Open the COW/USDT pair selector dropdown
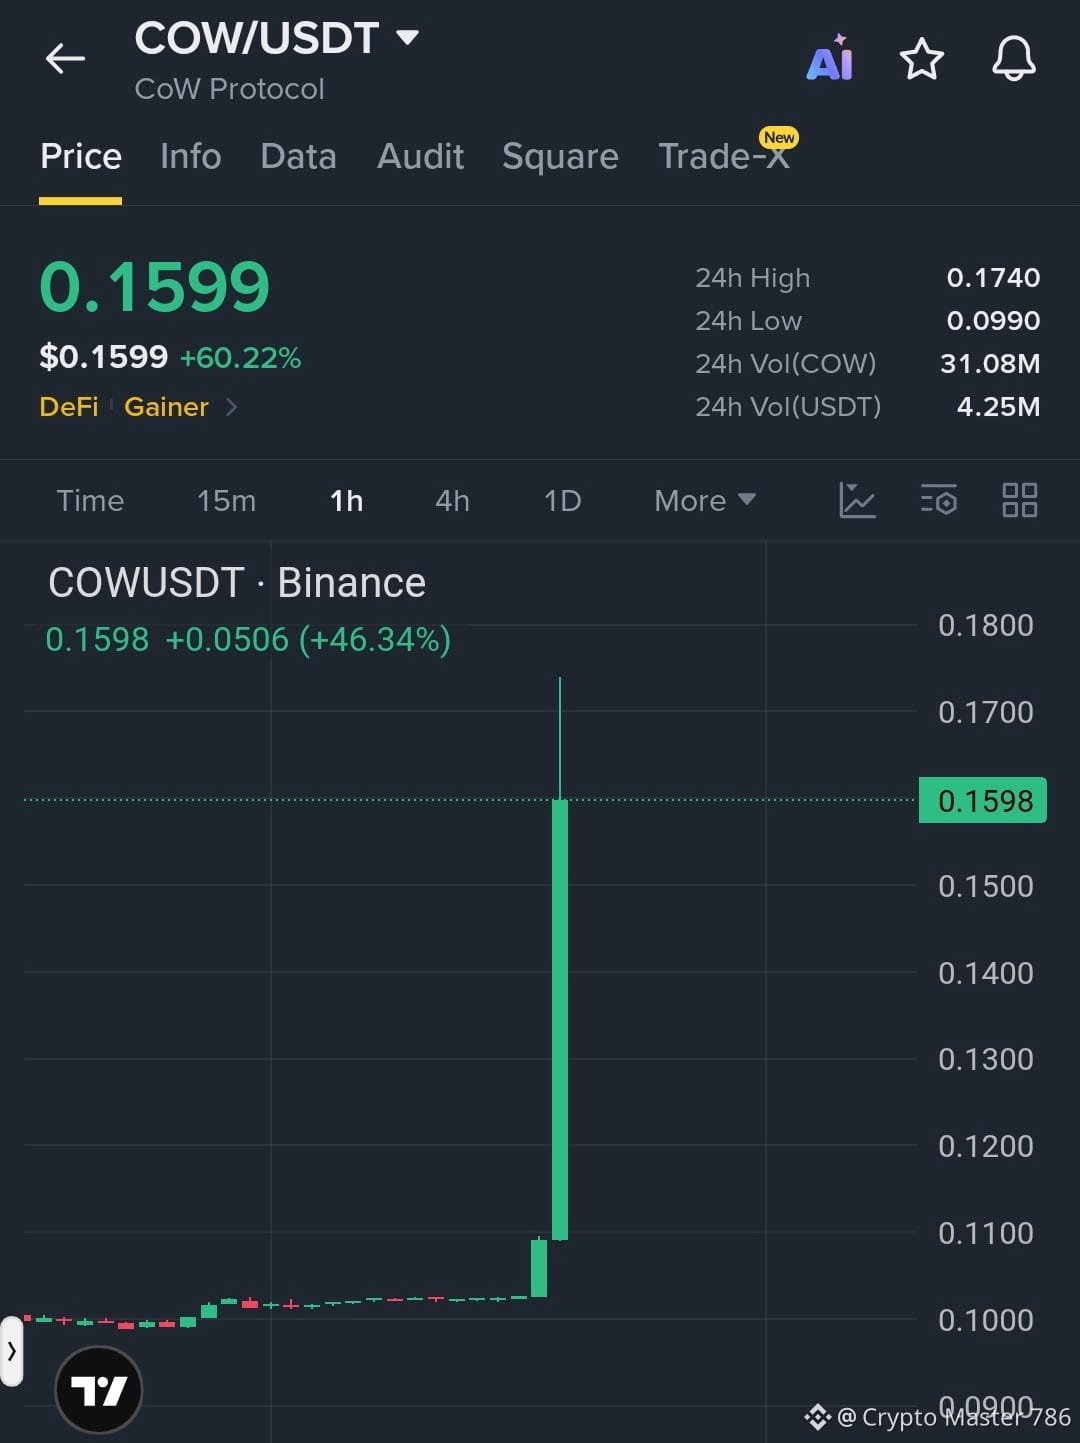 (x=277, y=38)
